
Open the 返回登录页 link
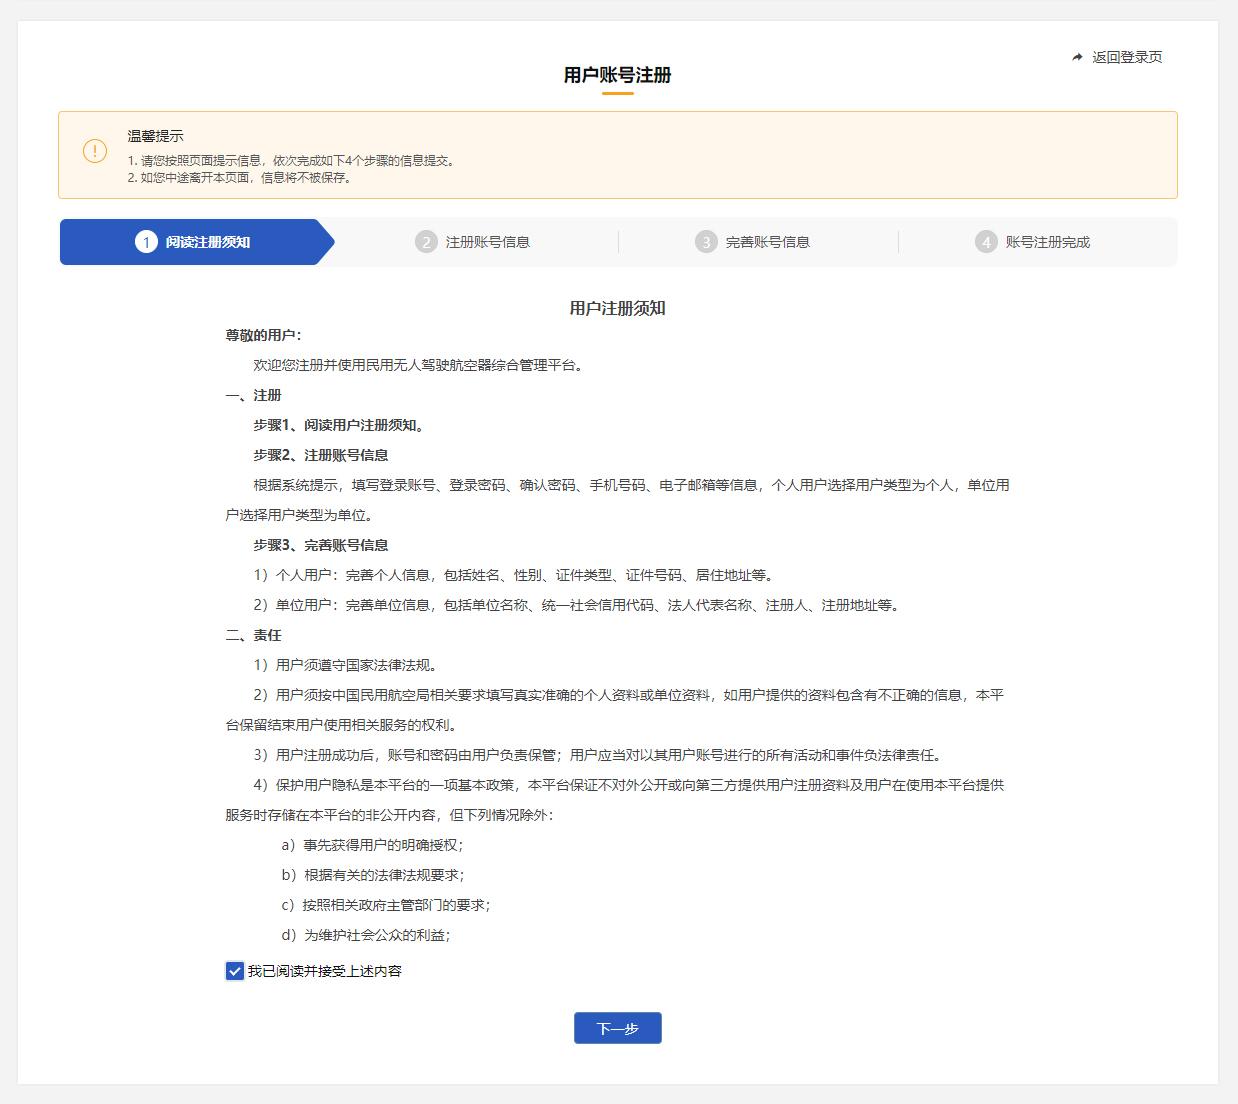pos(1126,57)
